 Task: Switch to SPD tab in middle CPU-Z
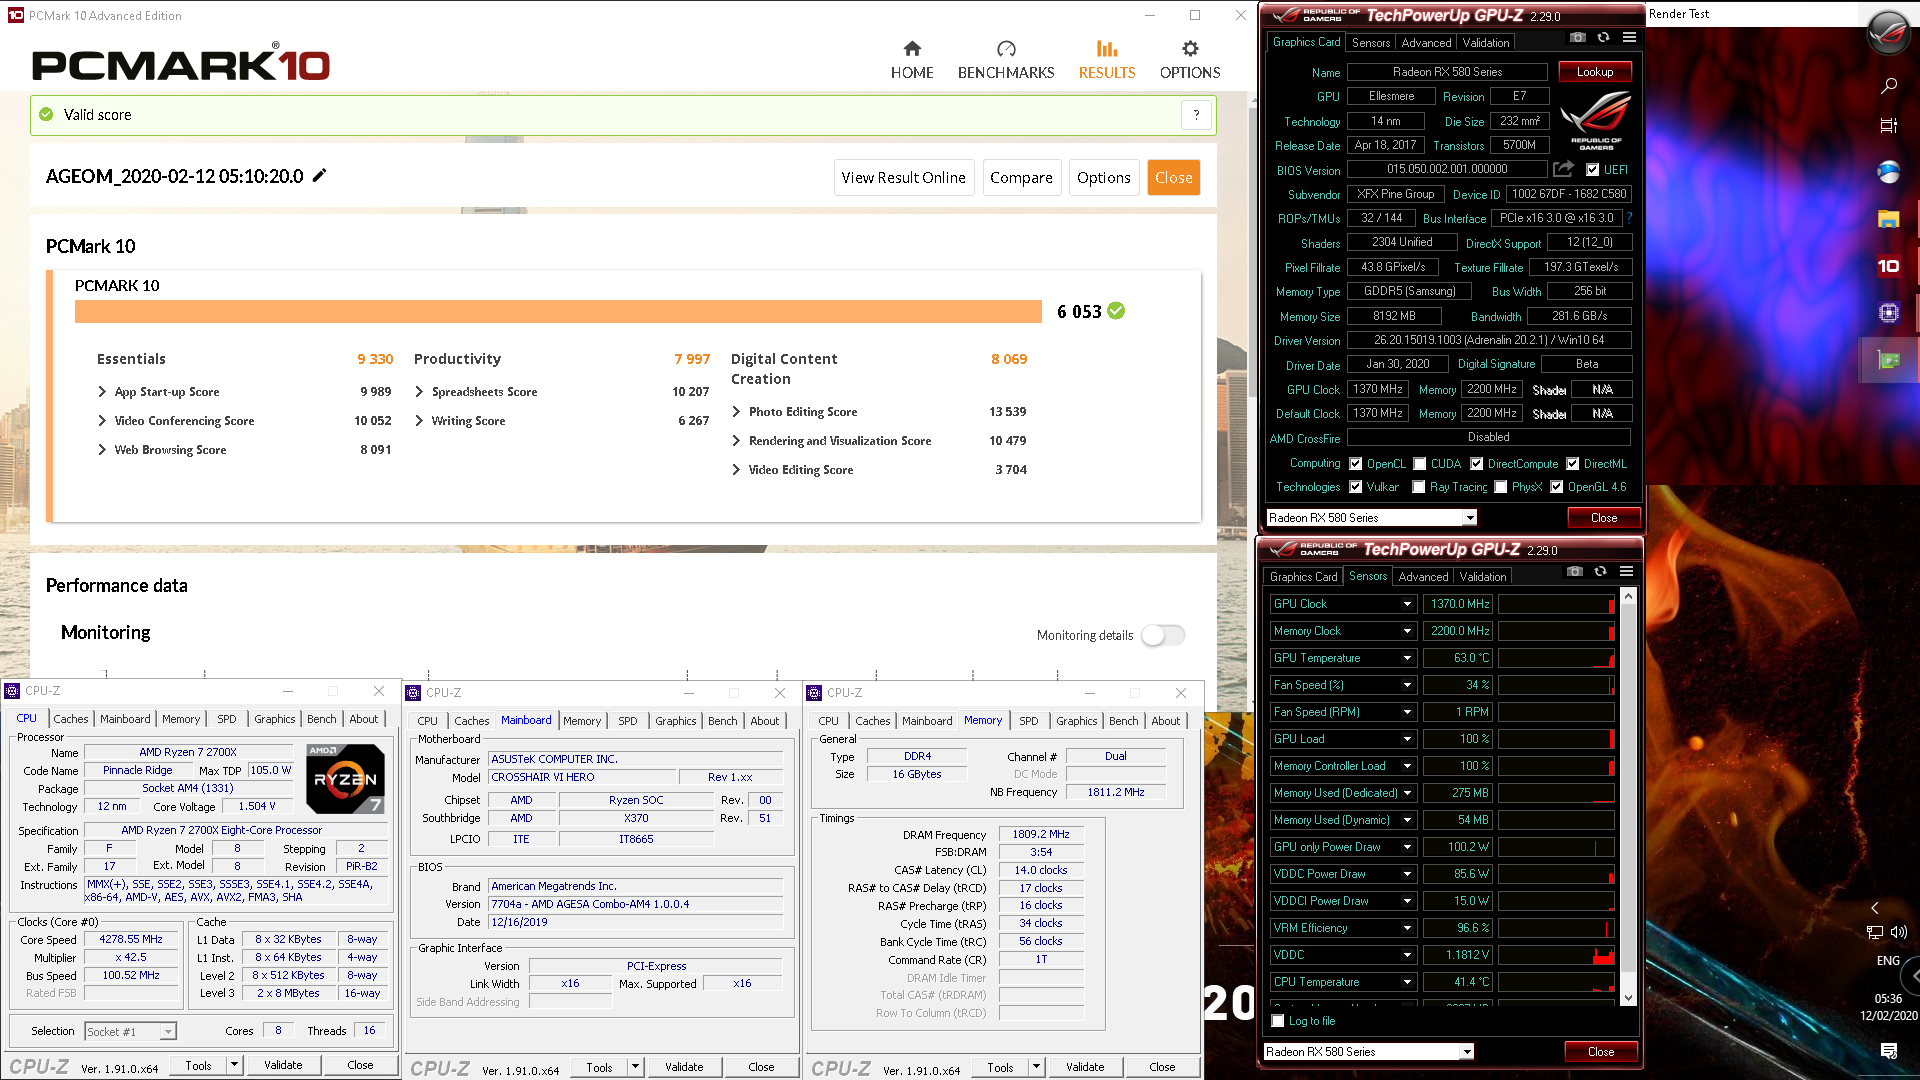[627, 721]
